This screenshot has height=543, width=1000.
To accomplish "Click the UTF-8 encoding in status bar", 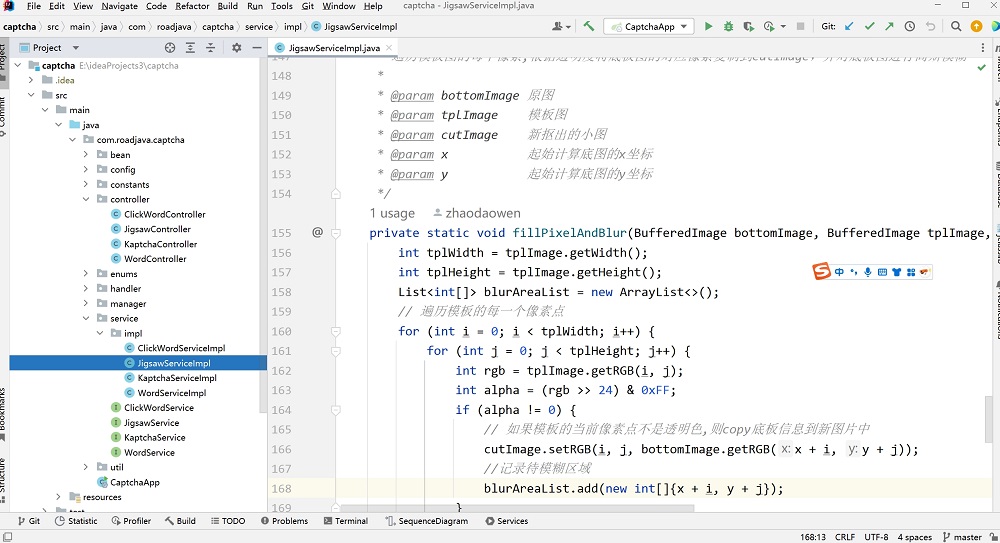I will (x=876, y=537).
